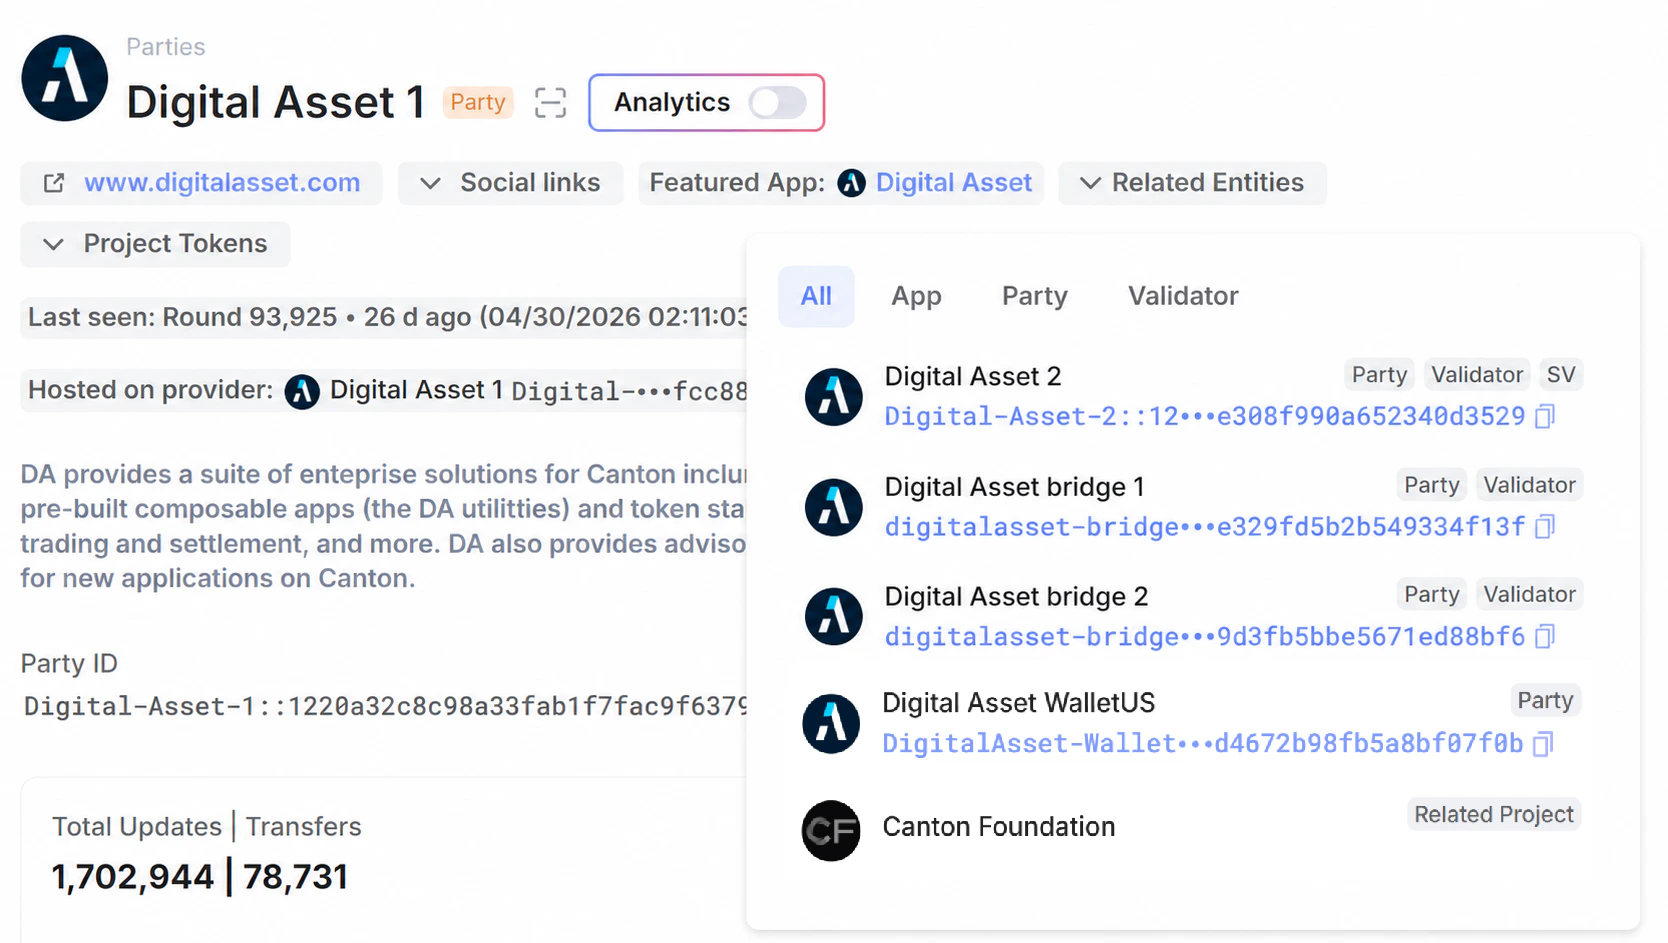
Task: Click the Total Updates | Transfers label
Action: (x=206, y=827)
